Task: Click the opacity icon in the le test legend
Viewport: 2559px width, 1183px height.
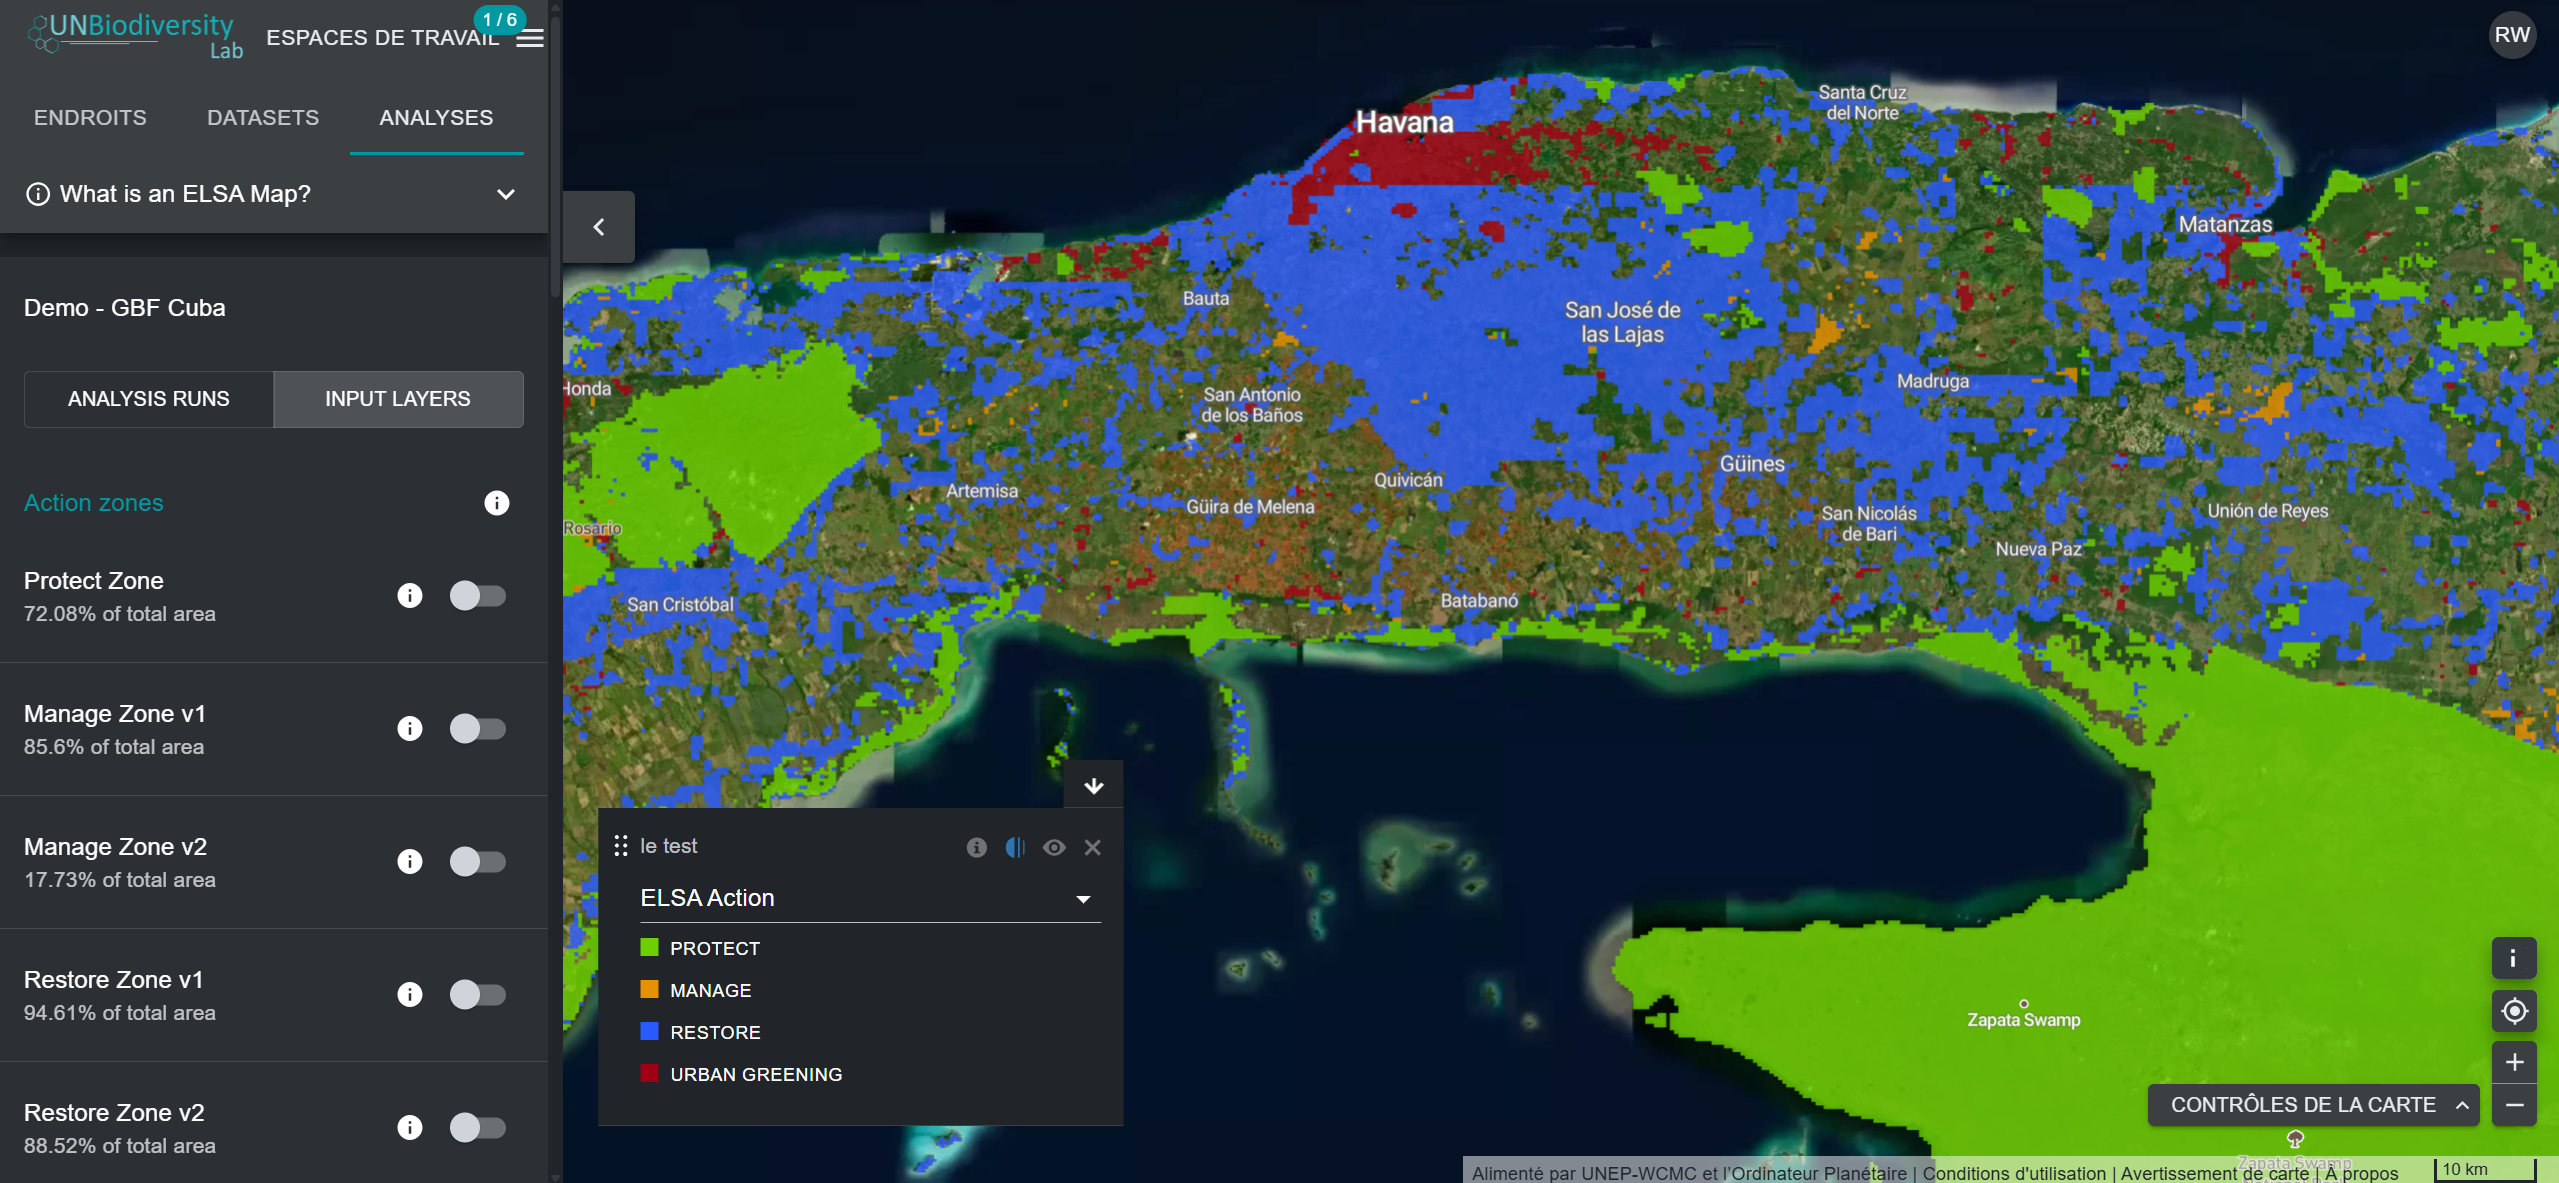Action: click(x=1015, y=848)
